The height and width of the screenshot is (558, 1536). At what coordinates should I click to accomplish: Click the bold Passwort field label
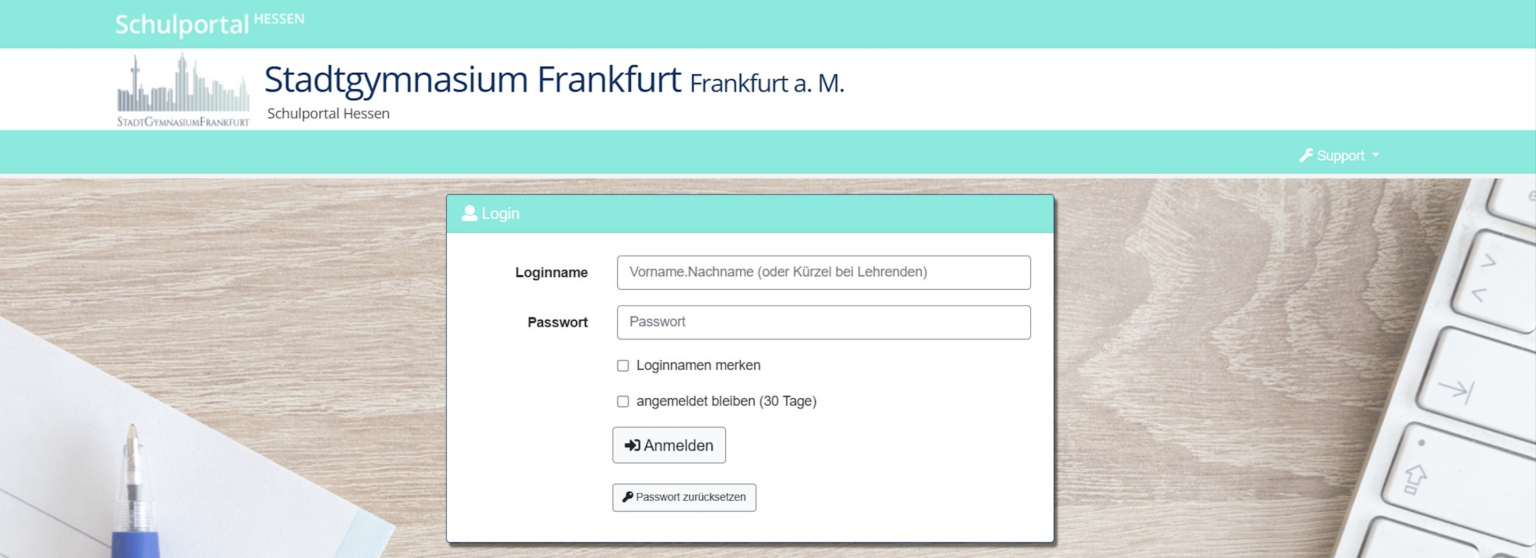(557, 322)
